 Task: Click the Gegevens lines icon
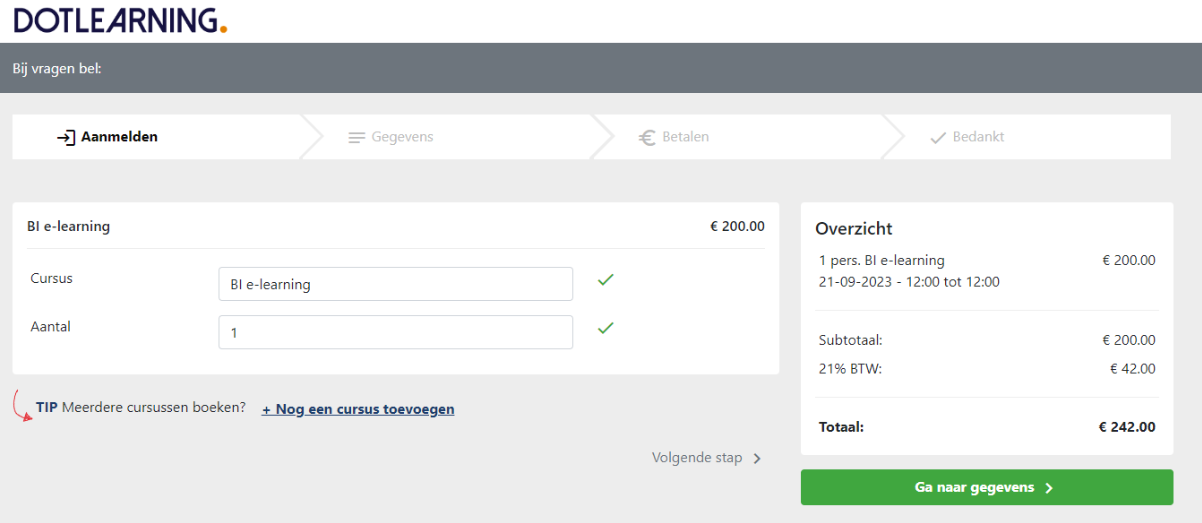(356, 137)
